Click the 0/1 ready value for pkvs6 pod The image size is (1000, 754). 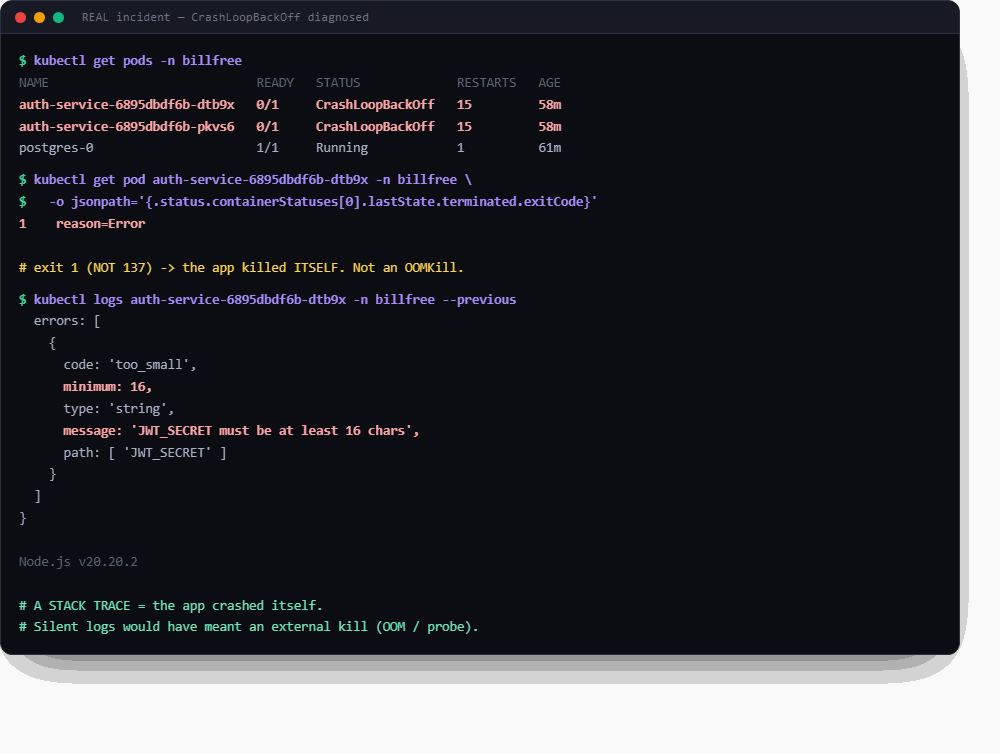[267, 126]
